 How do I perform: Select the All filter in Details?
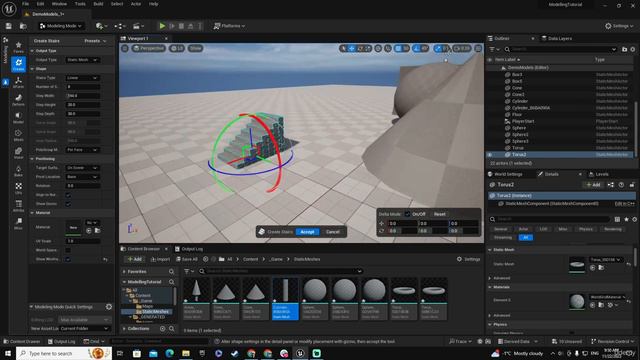point(526,237)
